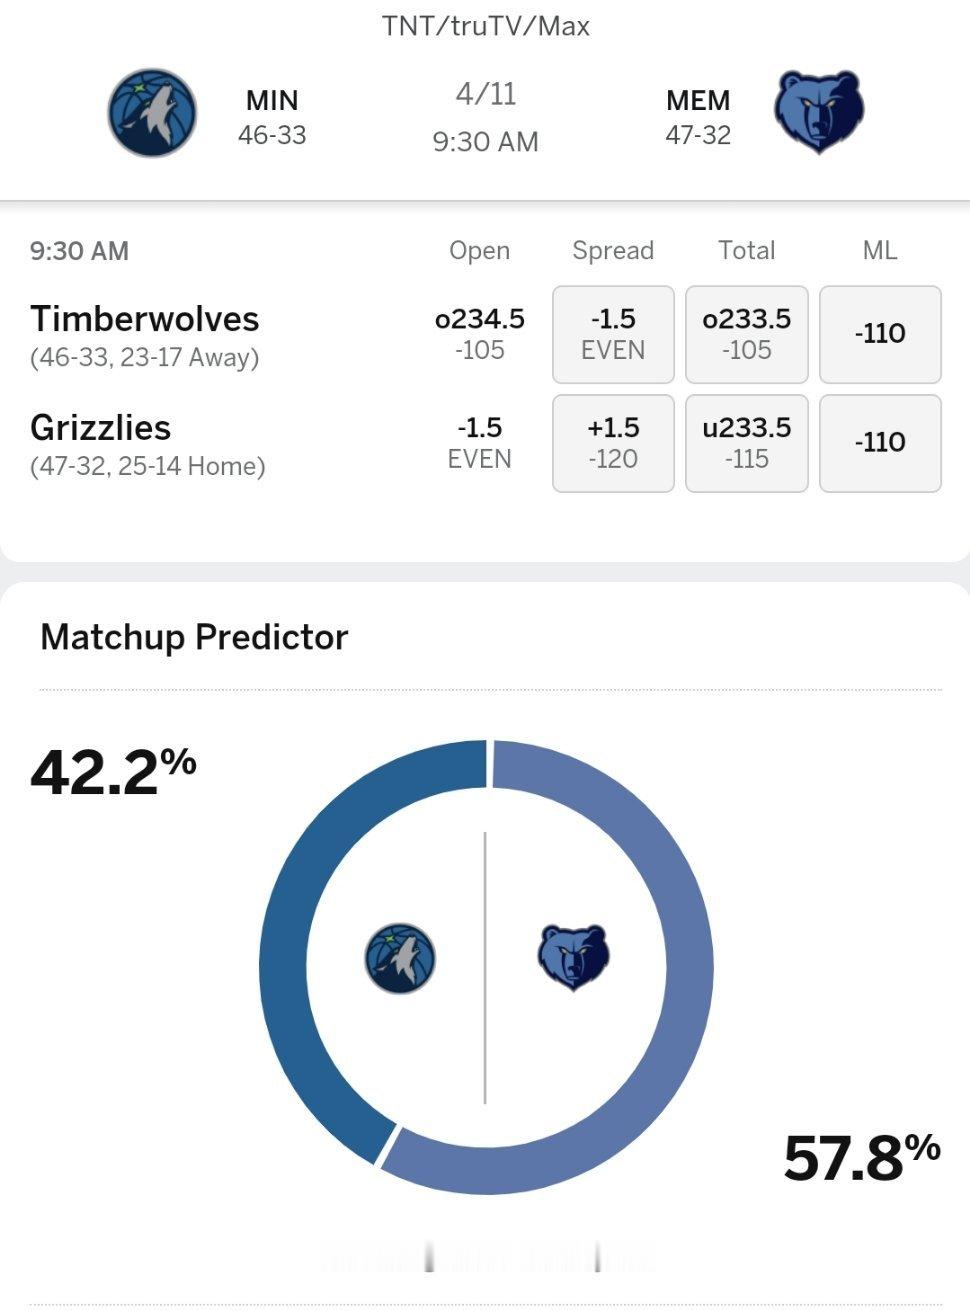Open the Grizzlies logo in header
The height and width of the screenshot is (1311, 970).
point(819,112)
